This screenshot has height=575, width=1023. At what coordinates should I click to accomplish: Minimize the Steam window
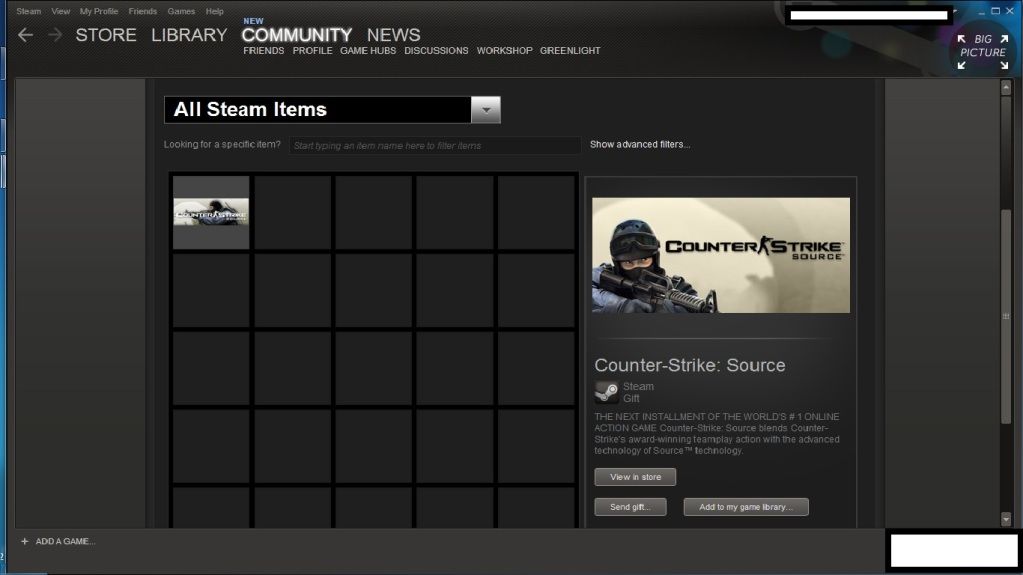click(x=981, y=12)
